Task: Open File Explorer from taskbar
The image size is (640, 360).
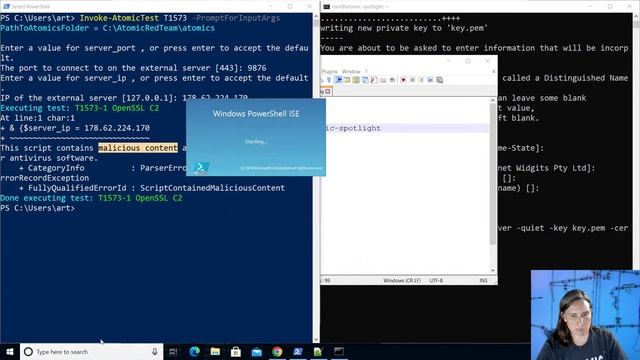Action: pos(215,352)
